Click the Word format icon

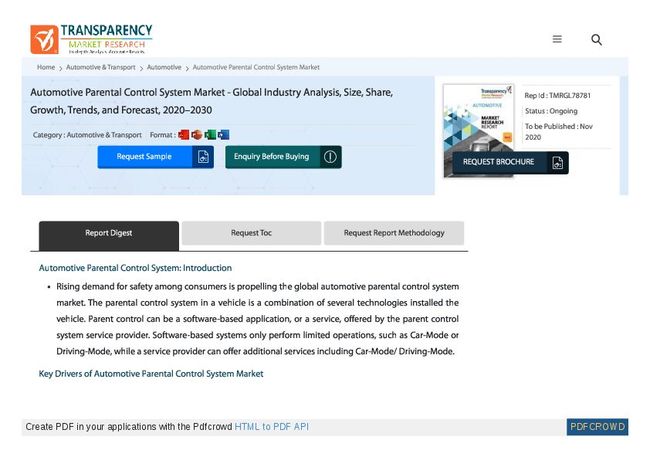(x=223, y=135)
